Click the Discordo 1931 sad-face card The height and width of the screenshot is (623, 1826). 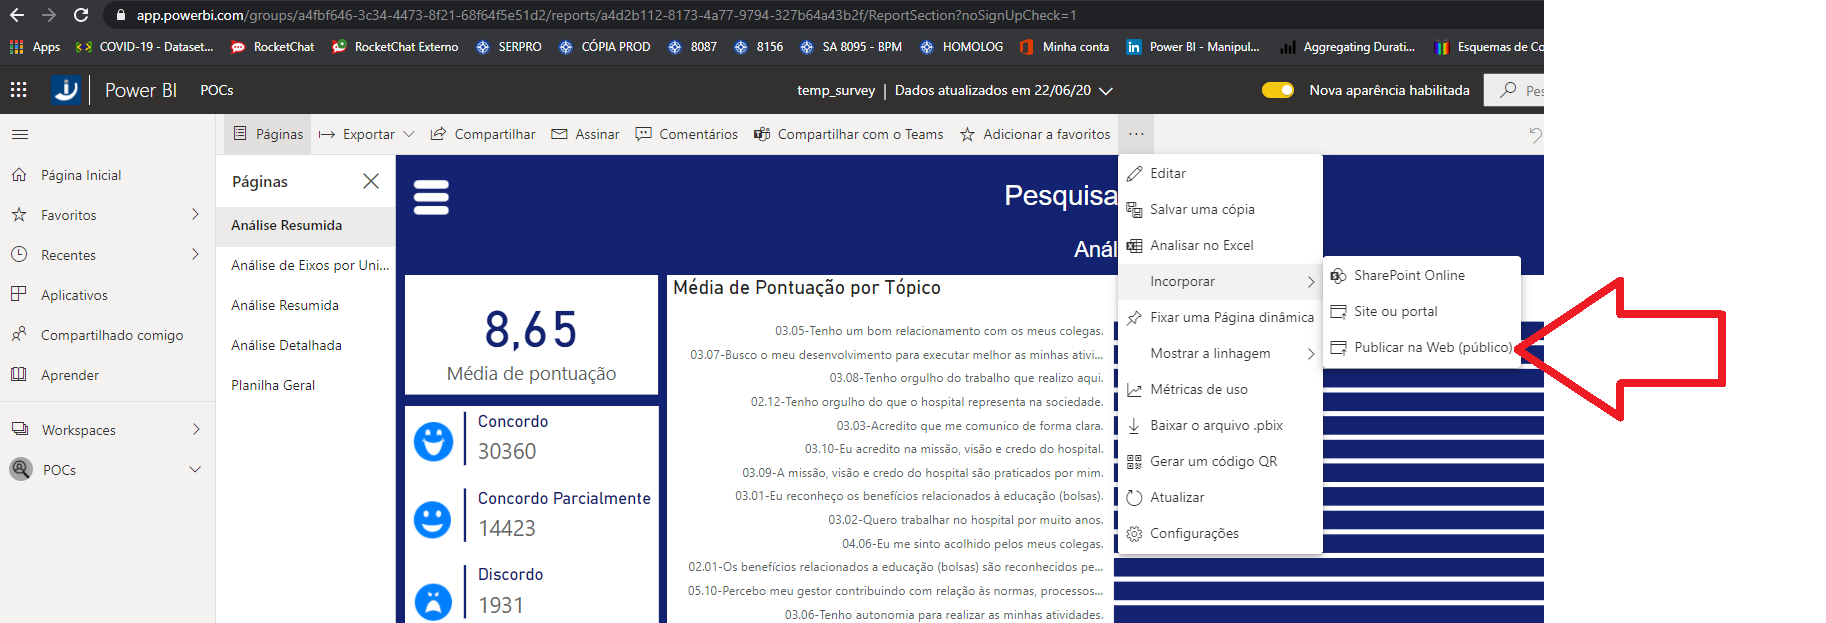(x=531, y=592)
